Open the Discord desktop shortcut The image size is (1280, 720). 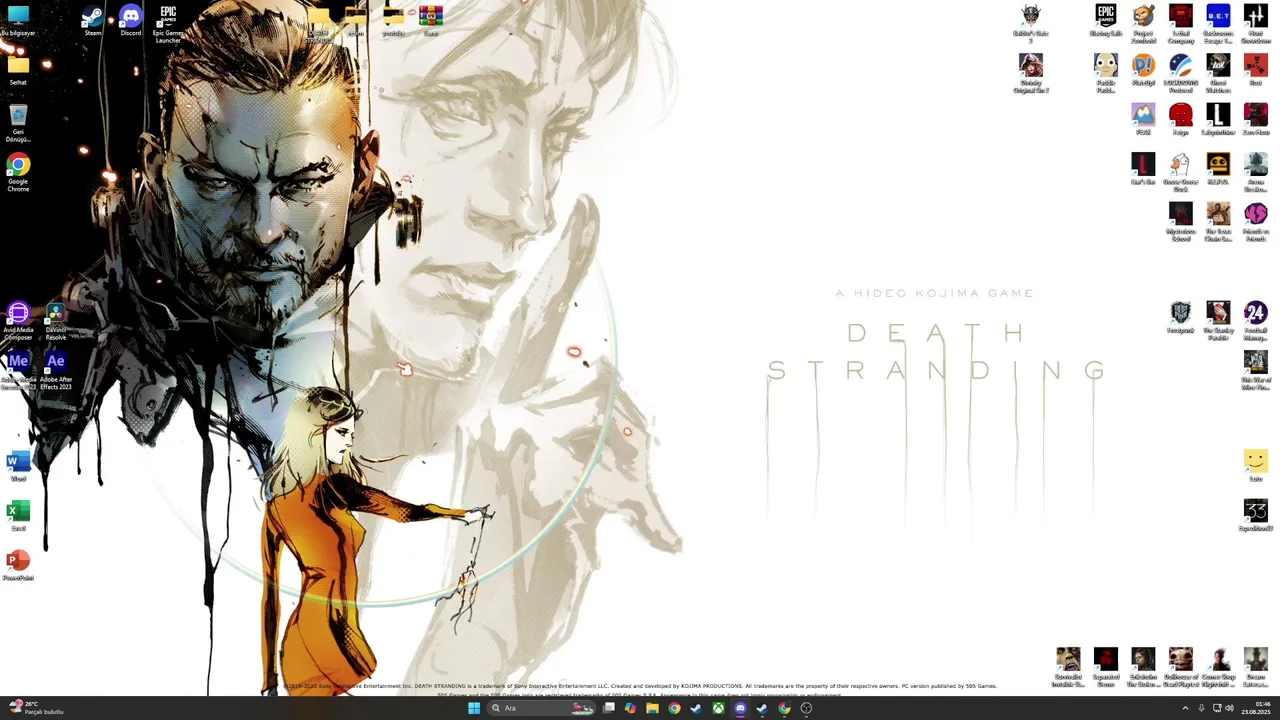point(131,20)
